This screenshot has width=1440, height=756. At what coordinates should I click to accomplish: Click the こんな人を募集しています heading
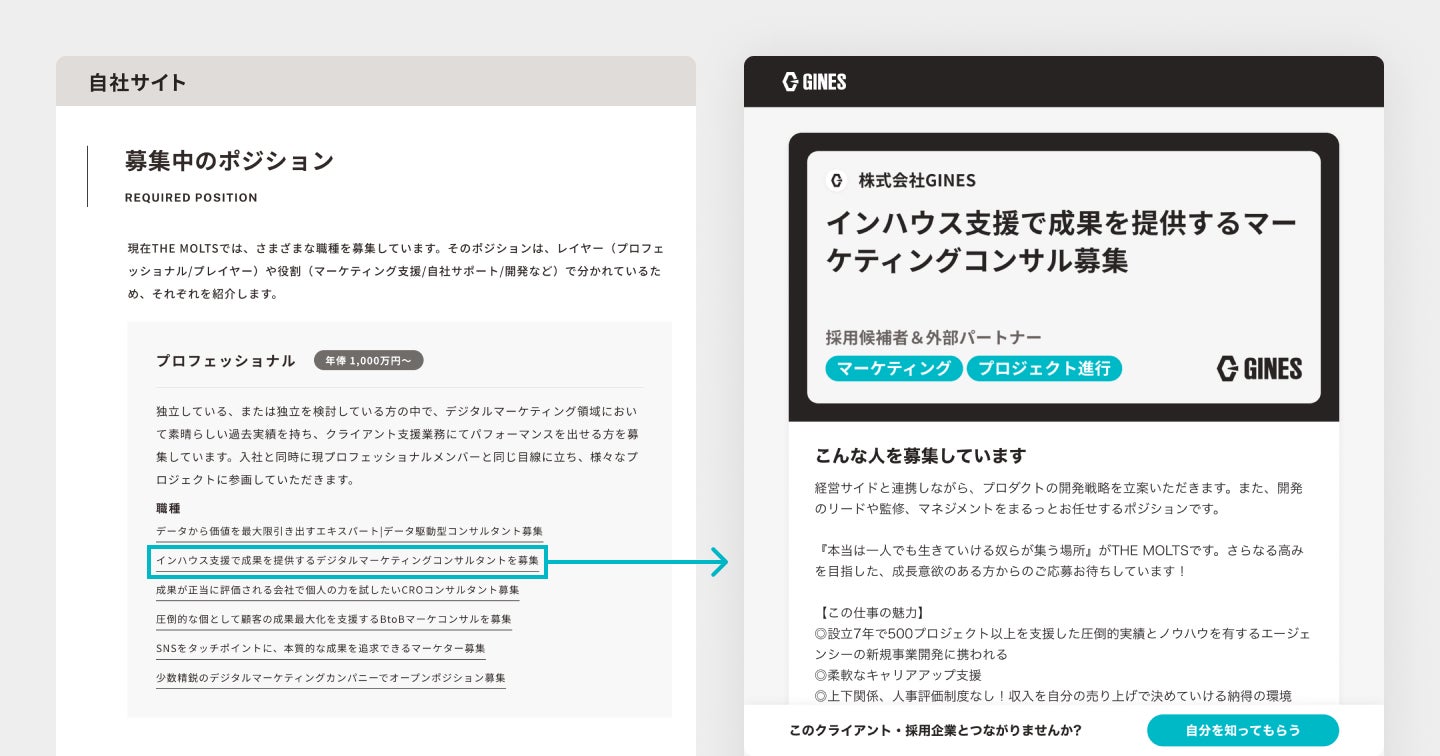920,456
